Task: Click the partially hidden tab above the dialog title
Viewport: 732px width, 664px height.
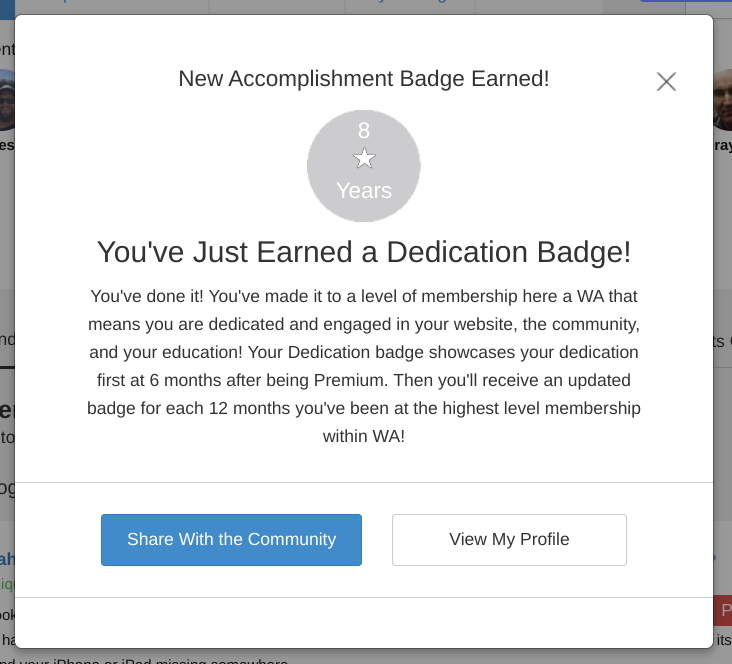Action: [x=410, y=6]
